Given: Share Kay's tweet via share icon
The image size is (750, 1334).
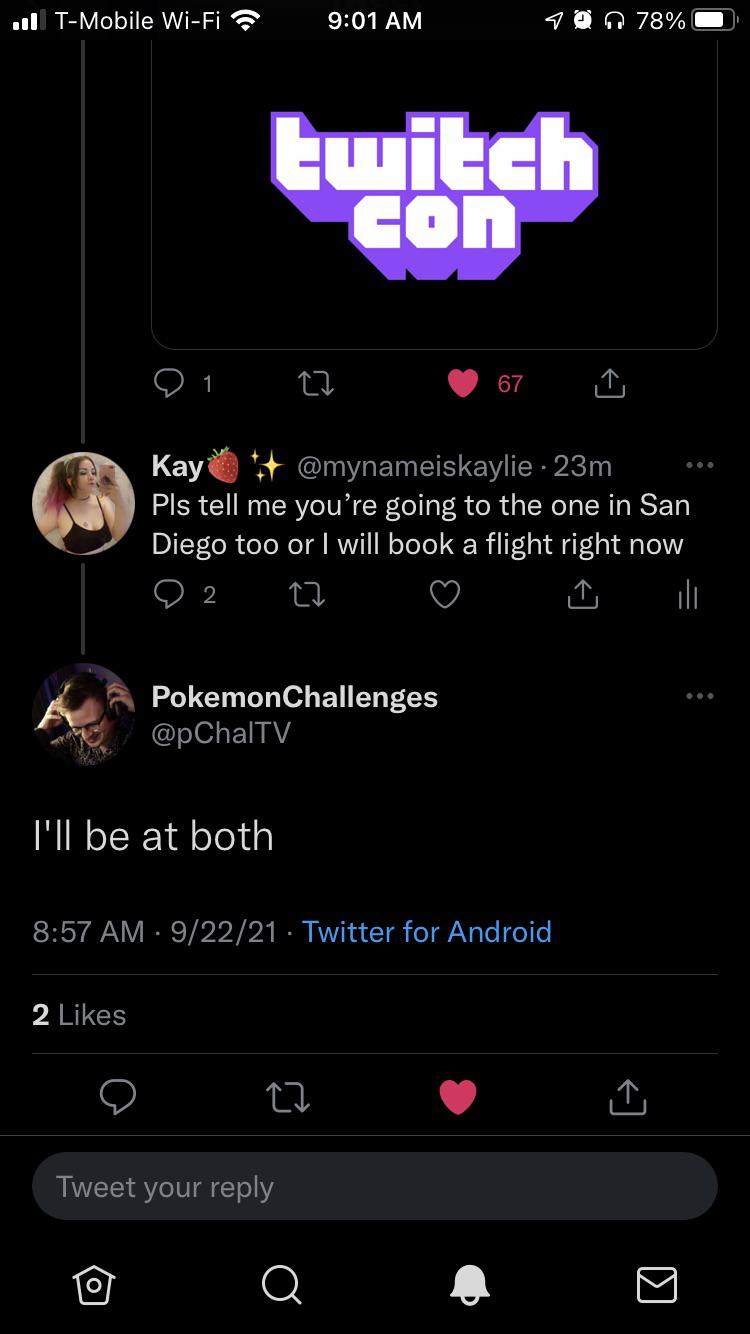Looking at the screenshot, I should (582, 595).
